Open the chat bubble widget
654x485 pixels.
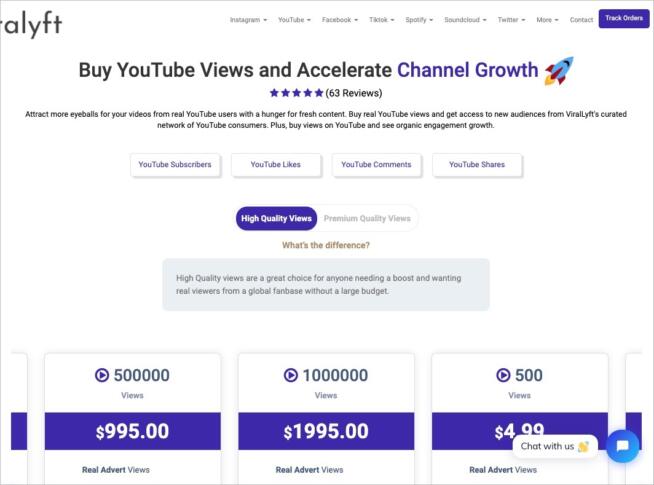(x=622, y=446)
